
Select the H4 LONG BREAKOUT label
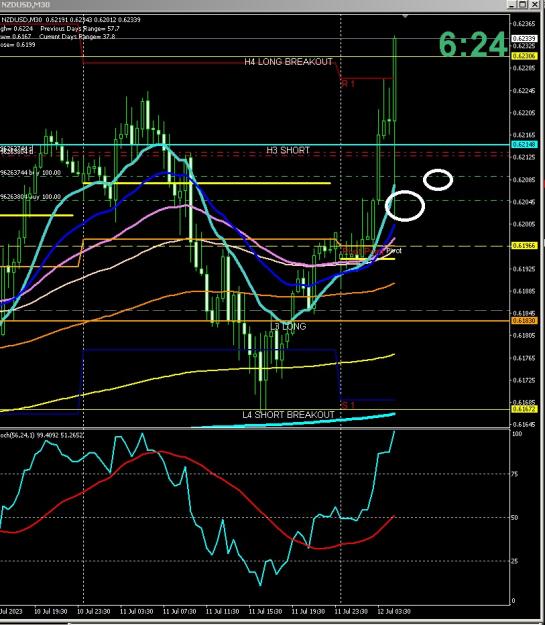(288, 62)
